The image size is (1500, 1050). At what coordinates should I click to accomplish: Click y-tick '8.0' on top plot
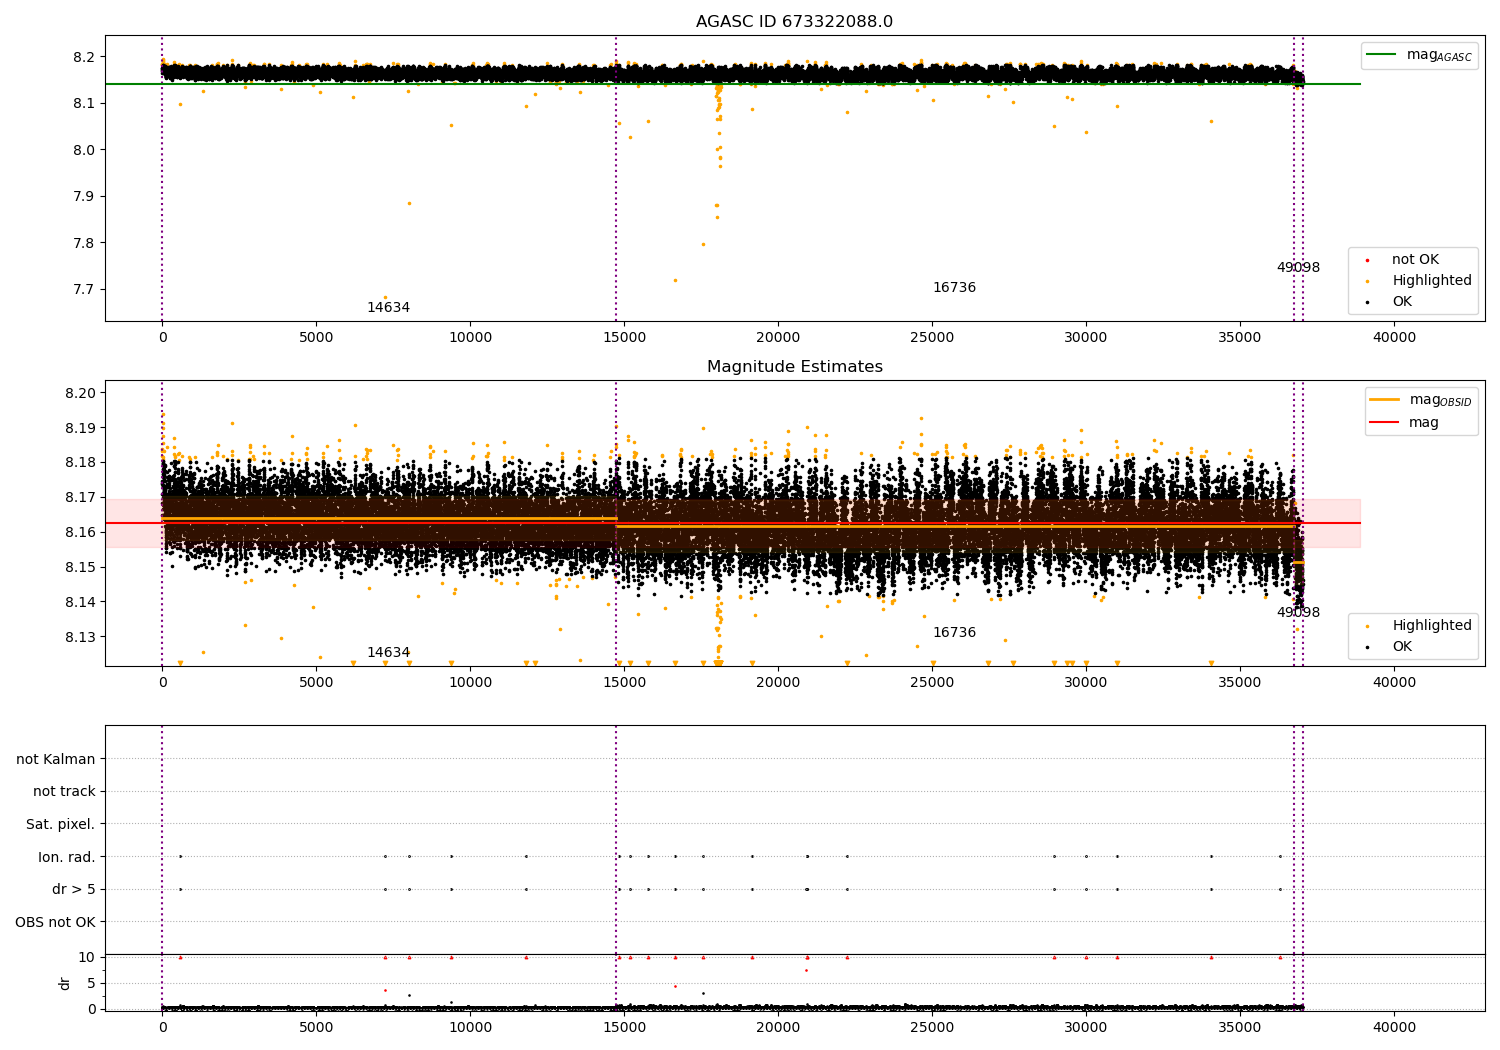coord(84,150)
